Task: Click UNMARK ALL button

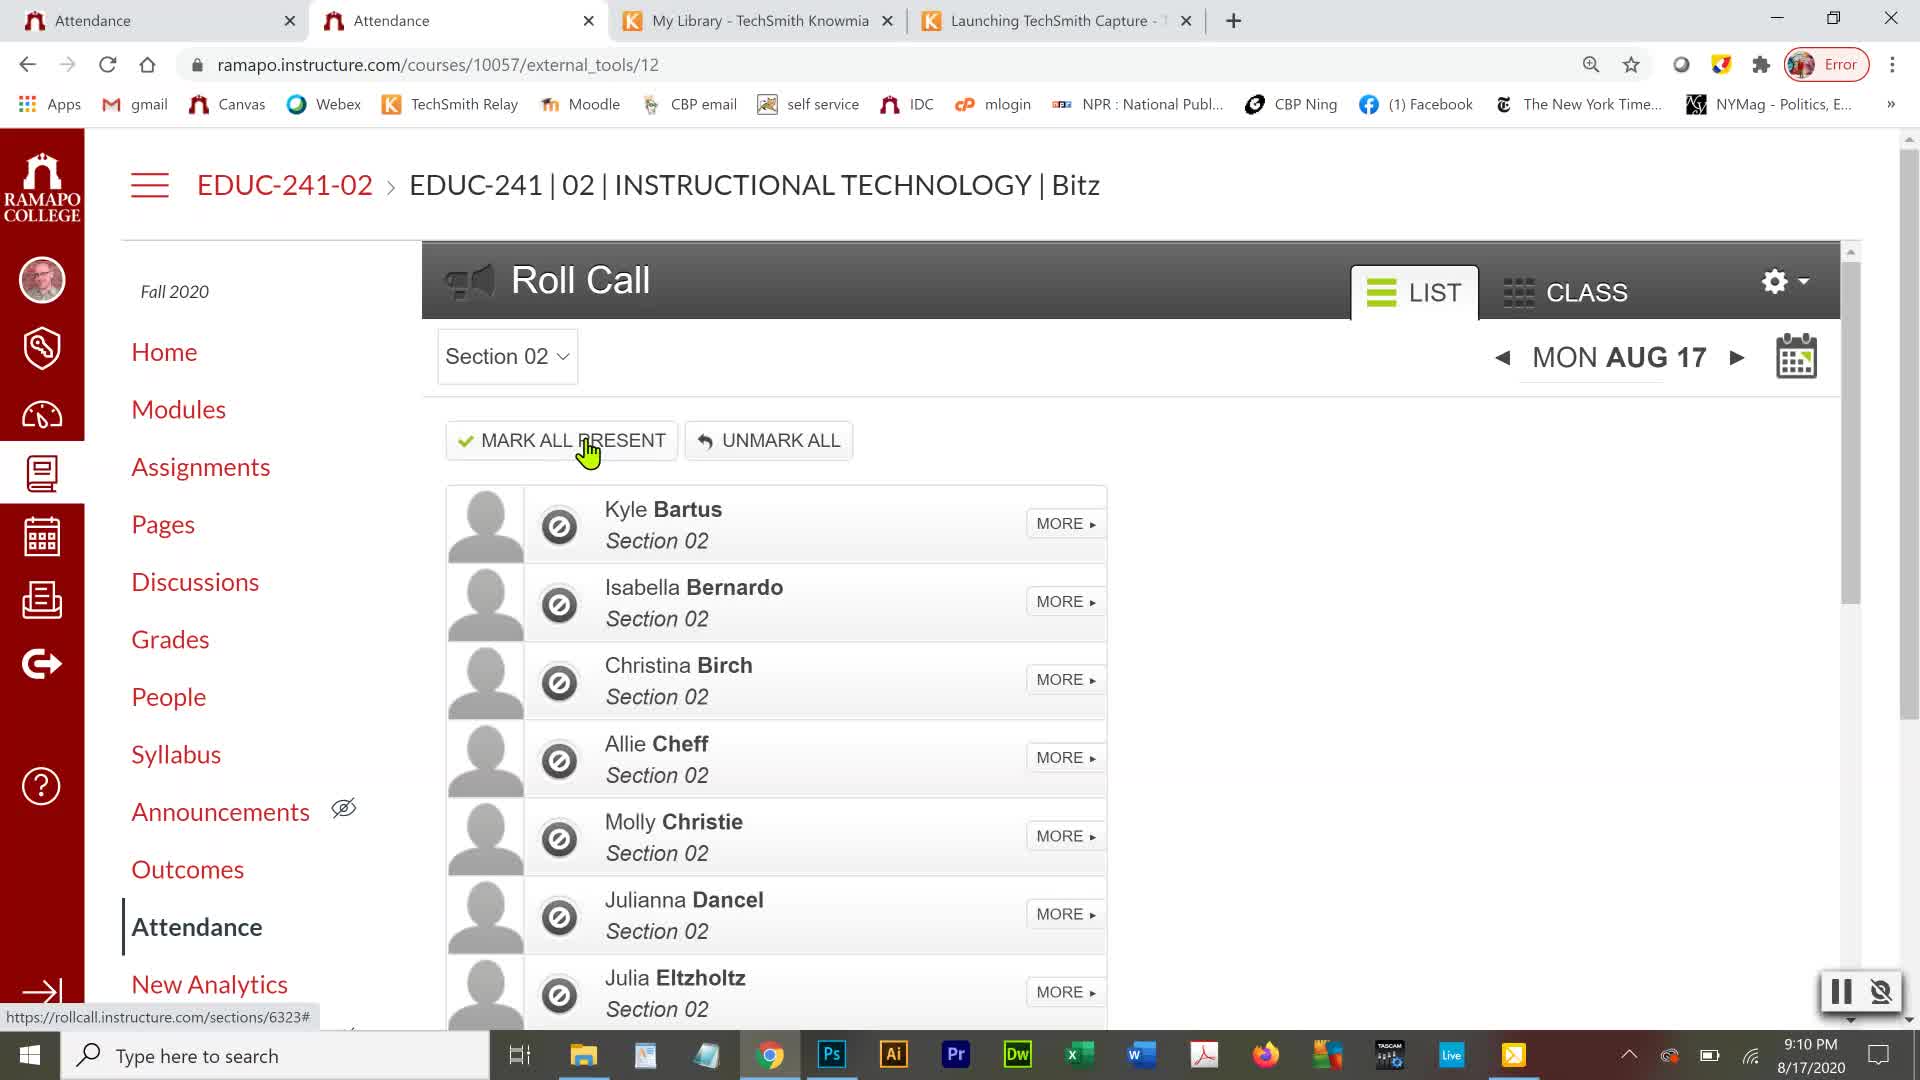Action: 768,441
